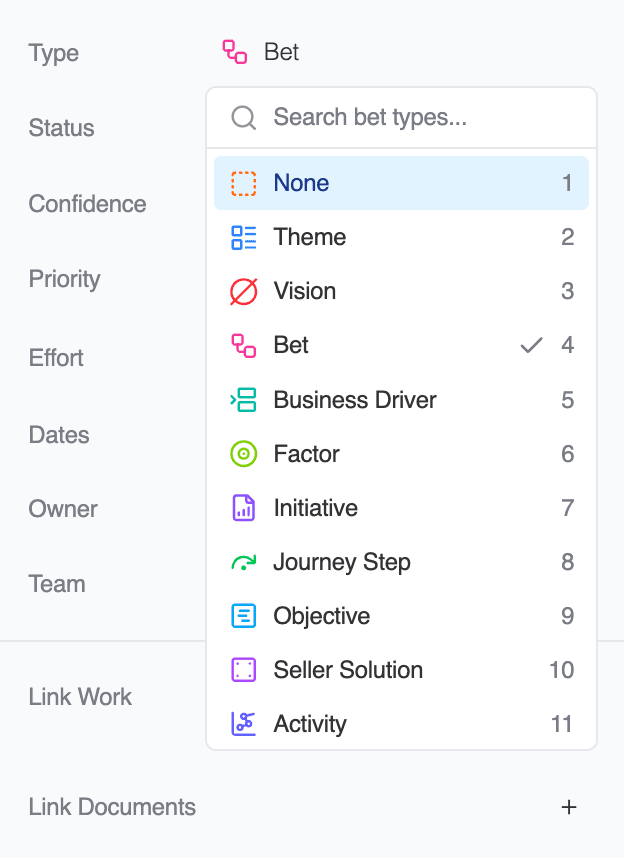Click the blue Theme list icon

tap(244, 238)
